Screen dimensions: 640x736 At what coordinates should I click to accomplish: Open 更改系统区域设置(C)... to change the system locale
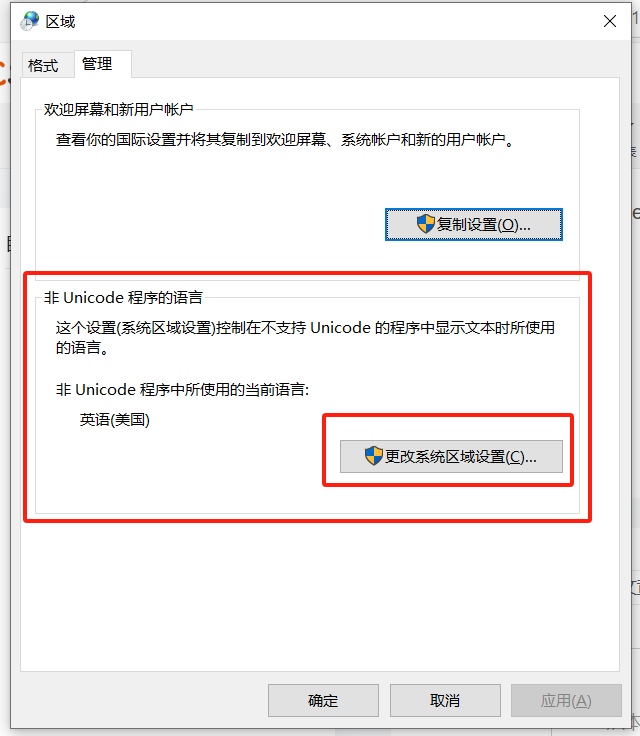tap(451, 456)
